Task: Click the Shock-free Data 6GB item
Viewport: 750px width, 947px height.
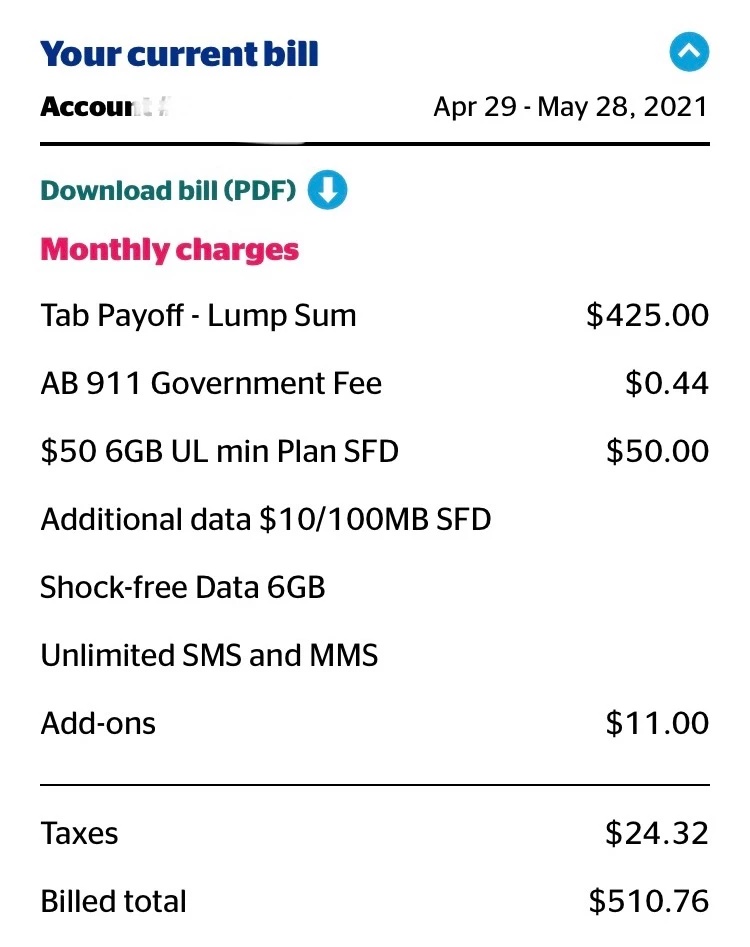Action: [x=183, y=588]
